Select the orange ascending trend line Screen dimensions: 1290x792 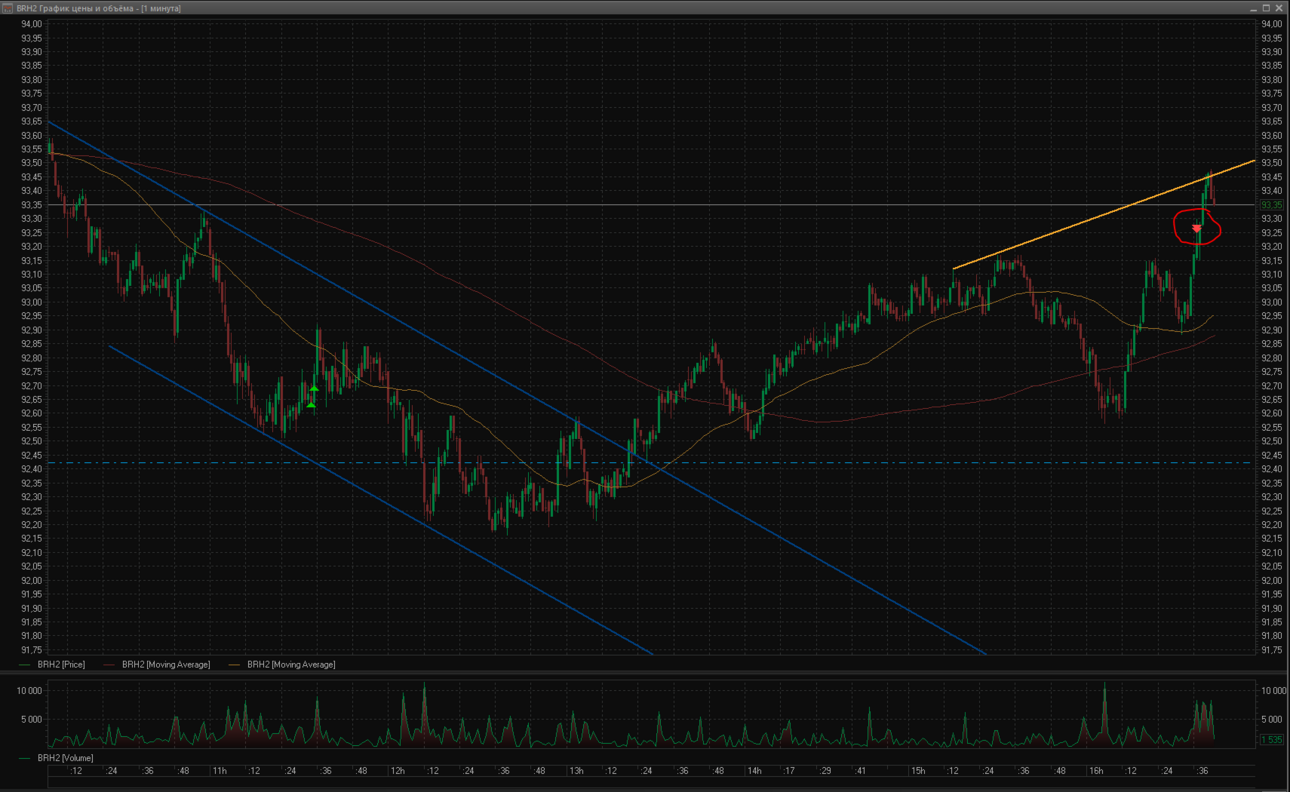1103,214
